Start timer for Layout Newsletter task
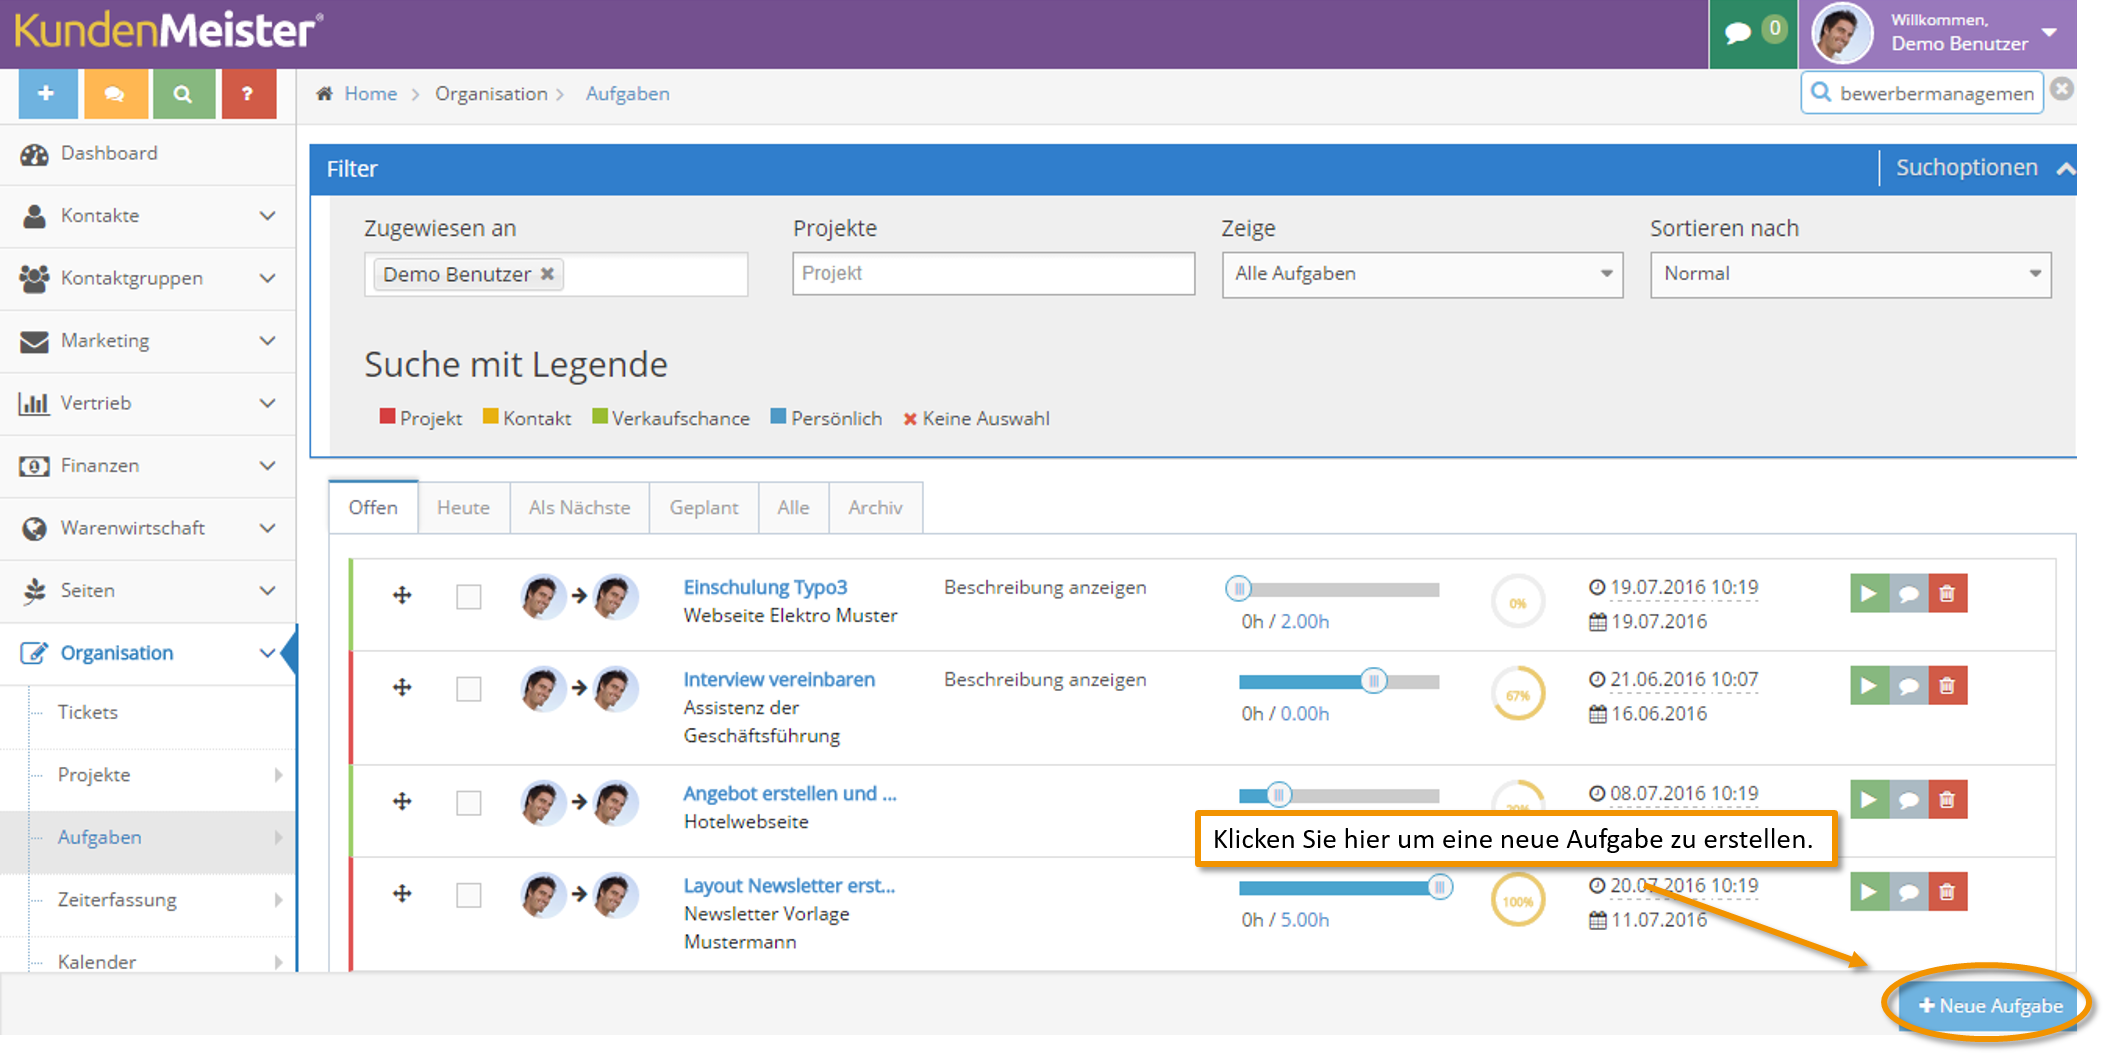This screenshot has width=2105, height=1055. pos(1869,892)
